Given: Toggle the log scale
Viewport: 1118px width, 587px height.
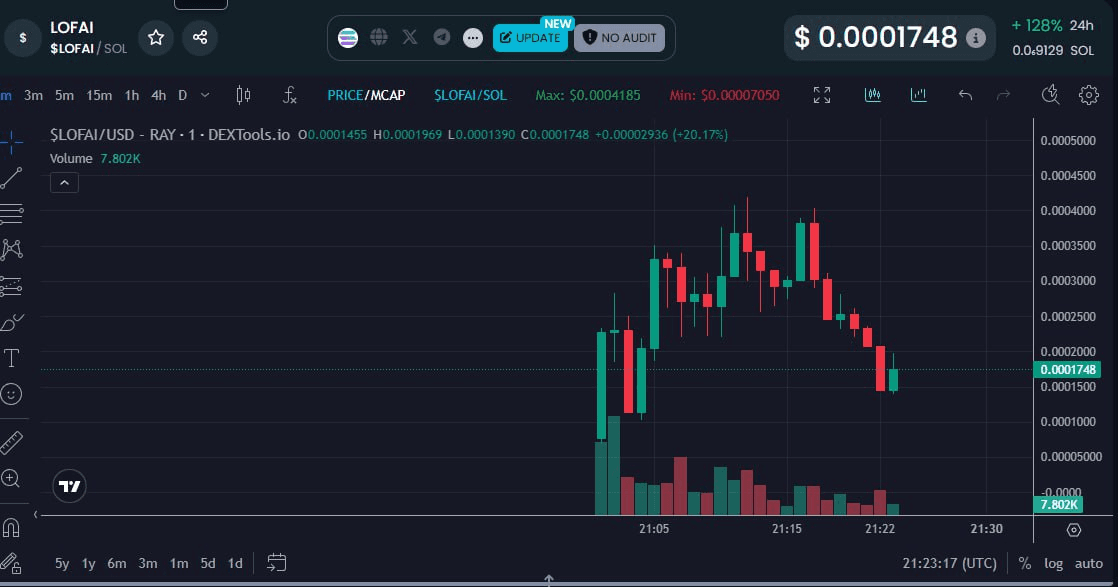Looking at the screenshot, I should pyautogui.click(x=1053, y=563).
